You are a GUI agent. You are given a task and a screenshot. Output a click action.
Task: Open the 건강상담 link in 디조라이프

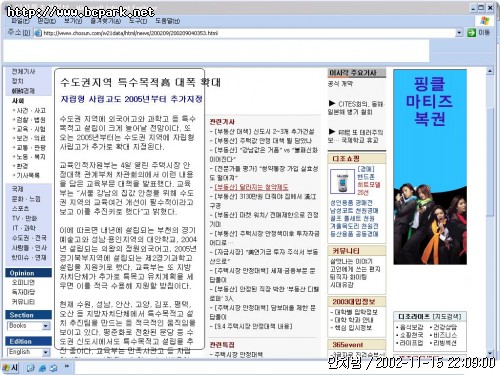pos(445,327)
